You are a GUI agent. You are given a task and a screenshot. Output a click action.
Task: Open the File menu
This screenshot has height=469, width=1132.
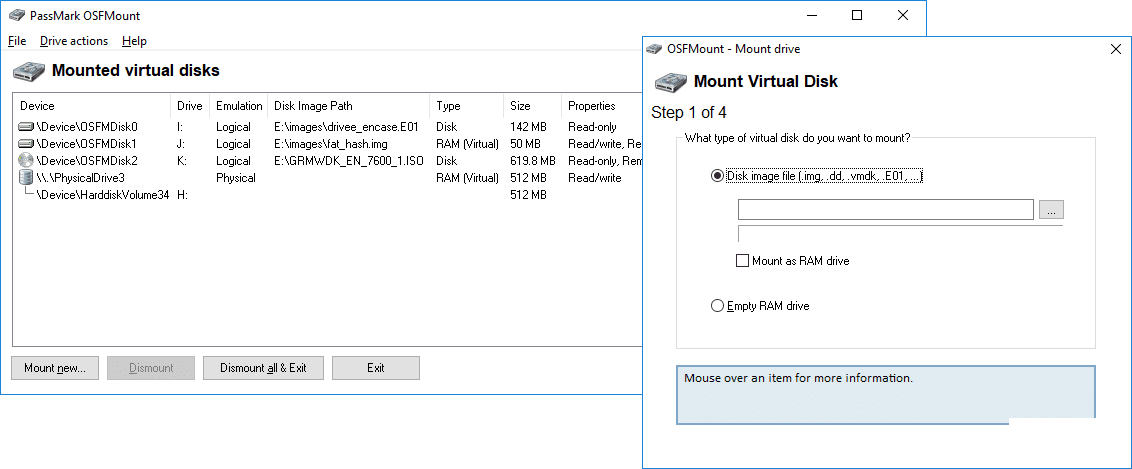[x=17, y=41]
